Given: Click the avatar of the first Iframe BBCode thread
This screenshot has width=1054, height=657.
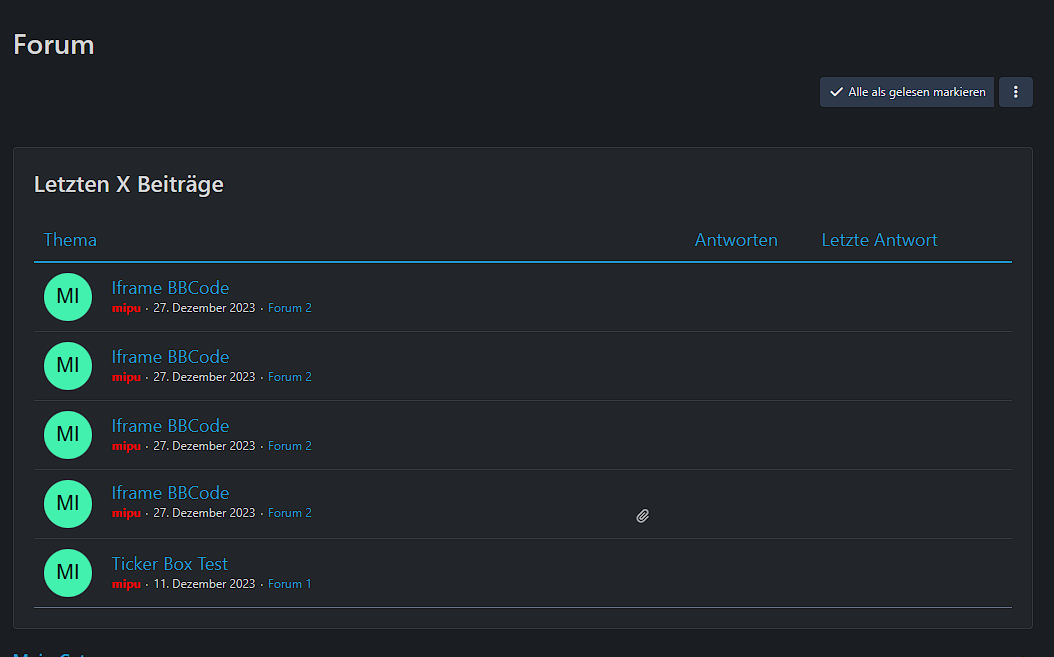Looking at the screenshot, I should tap(68, 297).
